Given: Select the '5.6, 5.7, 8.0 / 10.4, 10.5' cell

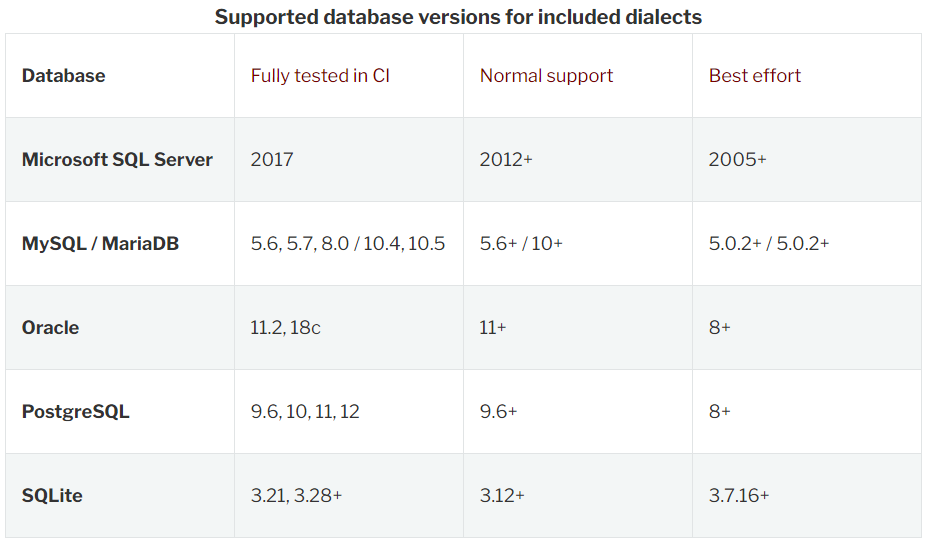Looking at the screenshot, I should [348, 244].
